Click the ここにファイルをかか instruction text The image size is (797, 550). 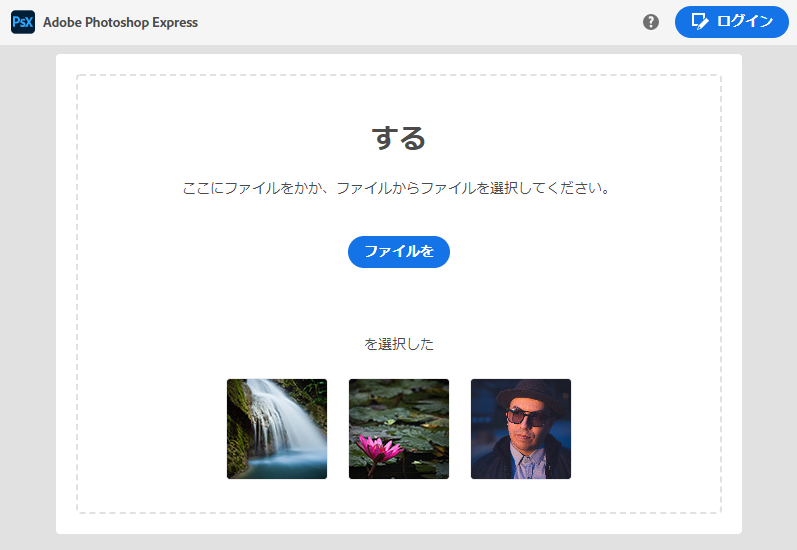(395, 188)
